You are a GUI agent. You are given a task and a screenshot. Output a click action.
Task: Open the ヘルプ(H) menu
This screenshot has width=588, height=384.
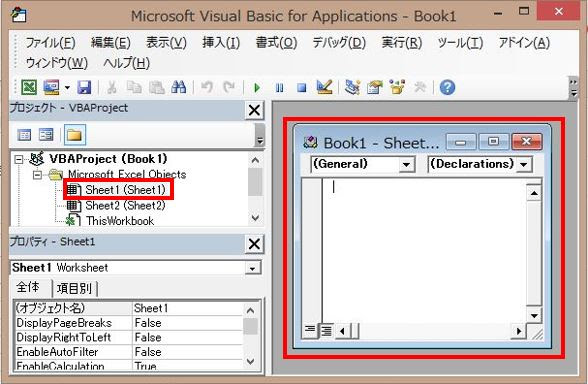coord(126,63)
